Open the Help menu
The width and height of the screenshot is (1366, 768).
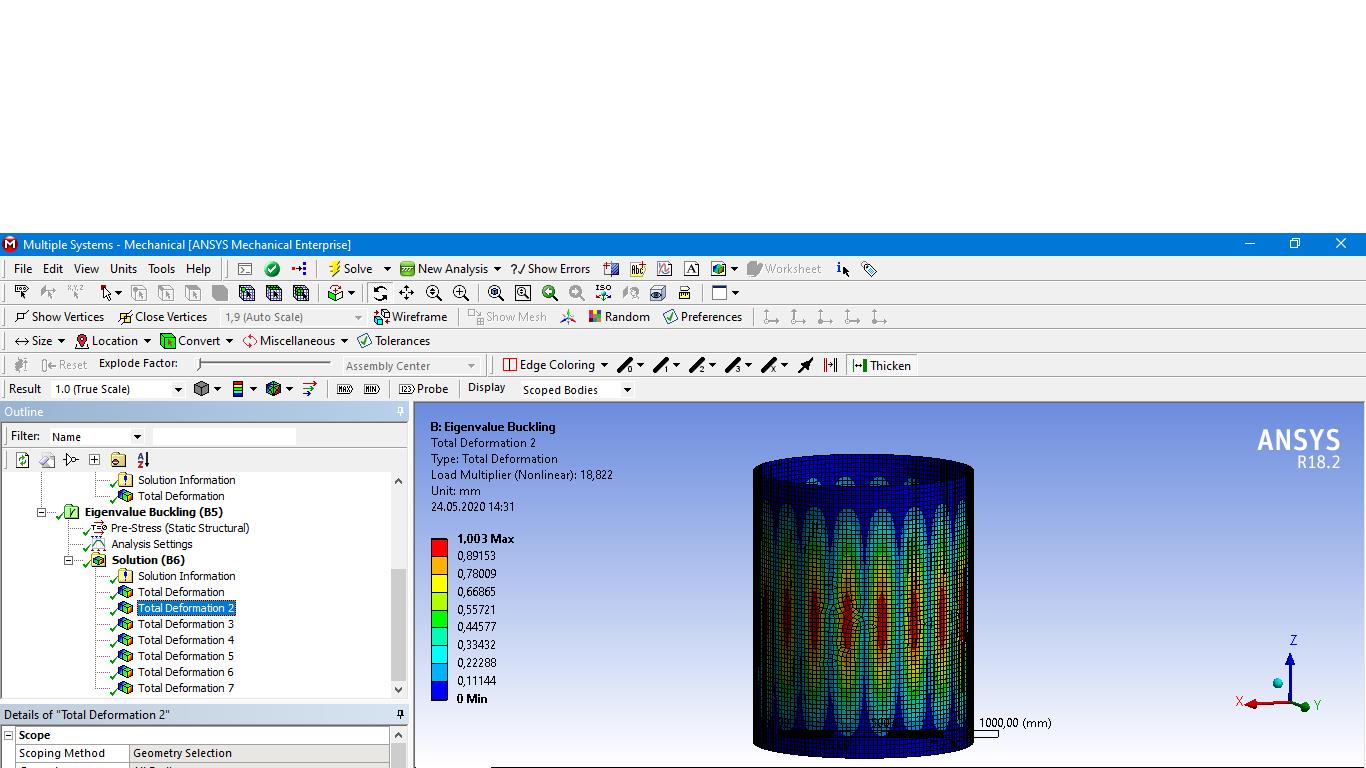coord(198,269)
